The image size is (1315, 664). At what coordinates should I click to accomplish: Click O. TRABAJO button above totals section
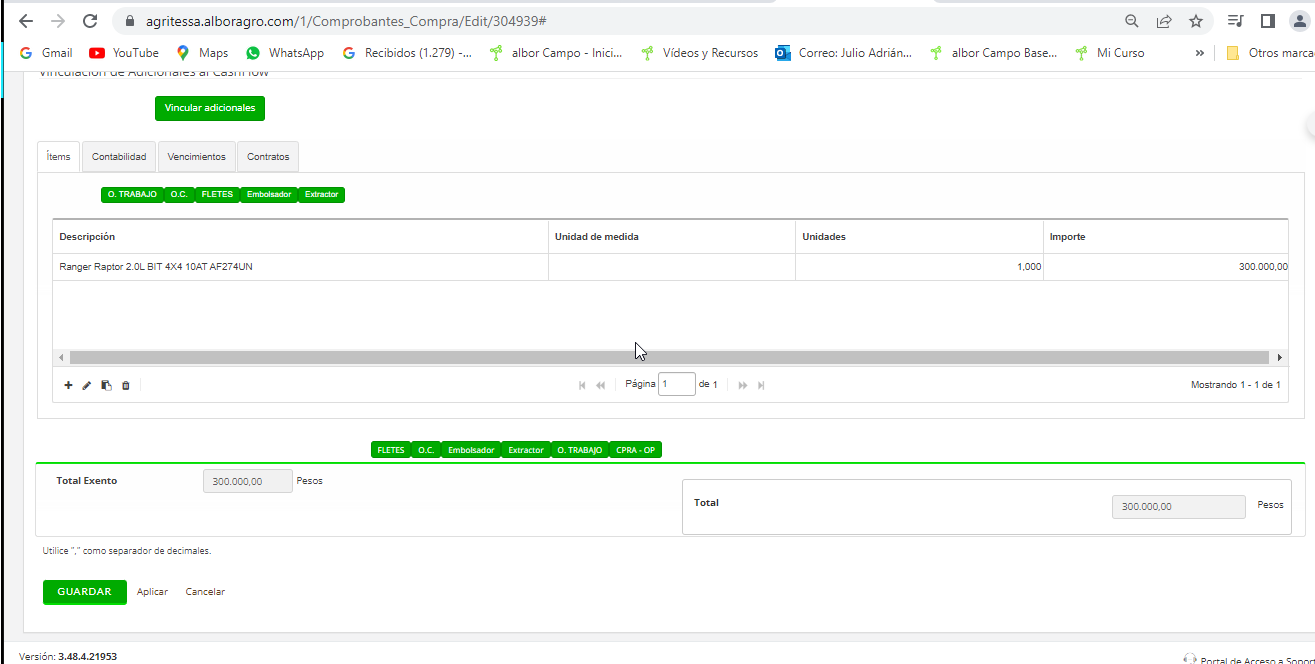click(580, 450)
